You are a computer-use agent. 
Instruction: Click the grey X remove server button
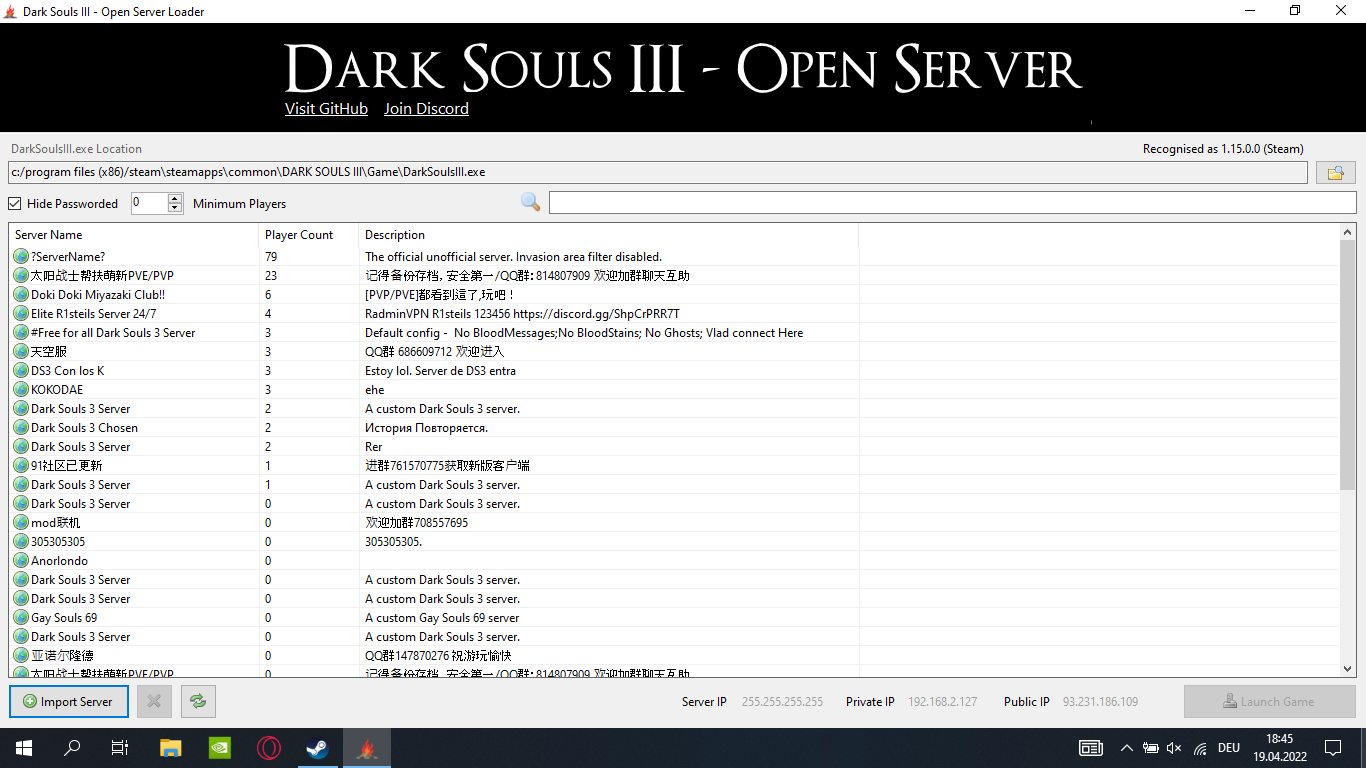154,702
